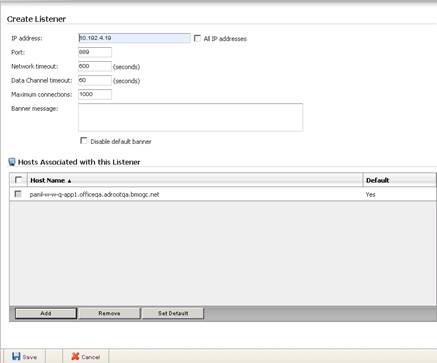
Task: Click the Data Channel timeout field
Action: click(x=95, y=80)
